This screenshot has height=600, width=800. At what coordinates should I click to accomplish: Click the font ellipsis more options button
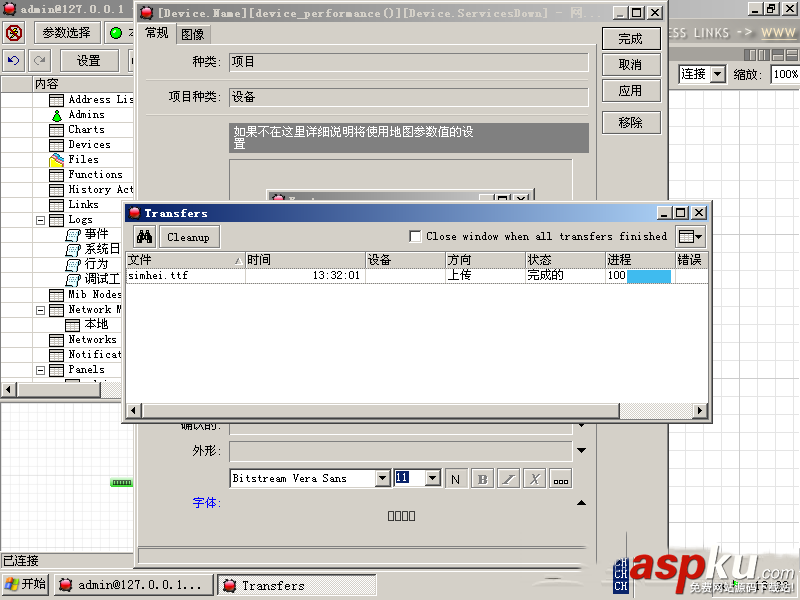tap(560, 479)
